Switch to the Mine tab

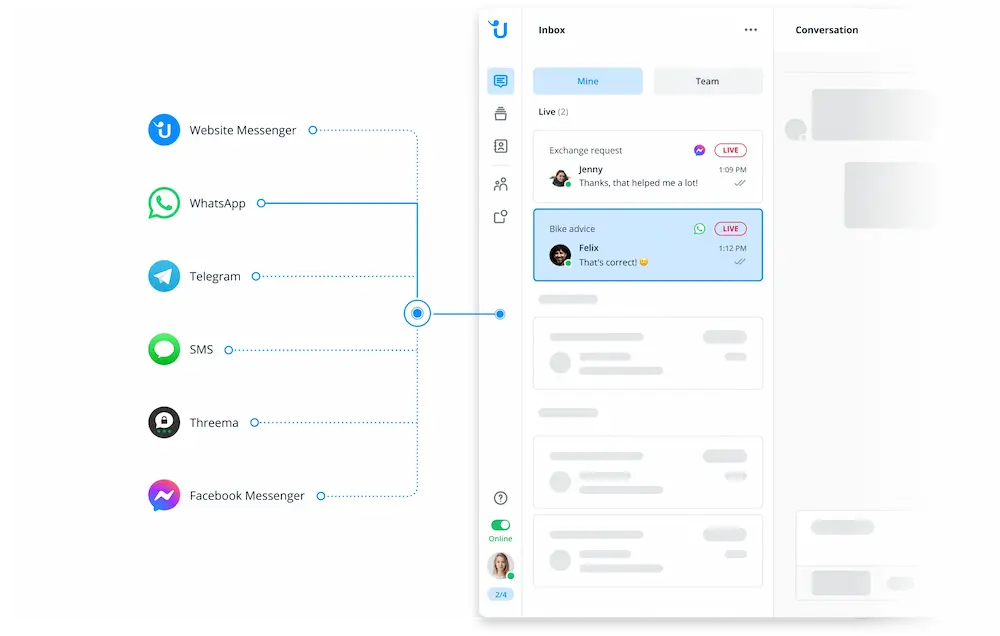(588, 81)
